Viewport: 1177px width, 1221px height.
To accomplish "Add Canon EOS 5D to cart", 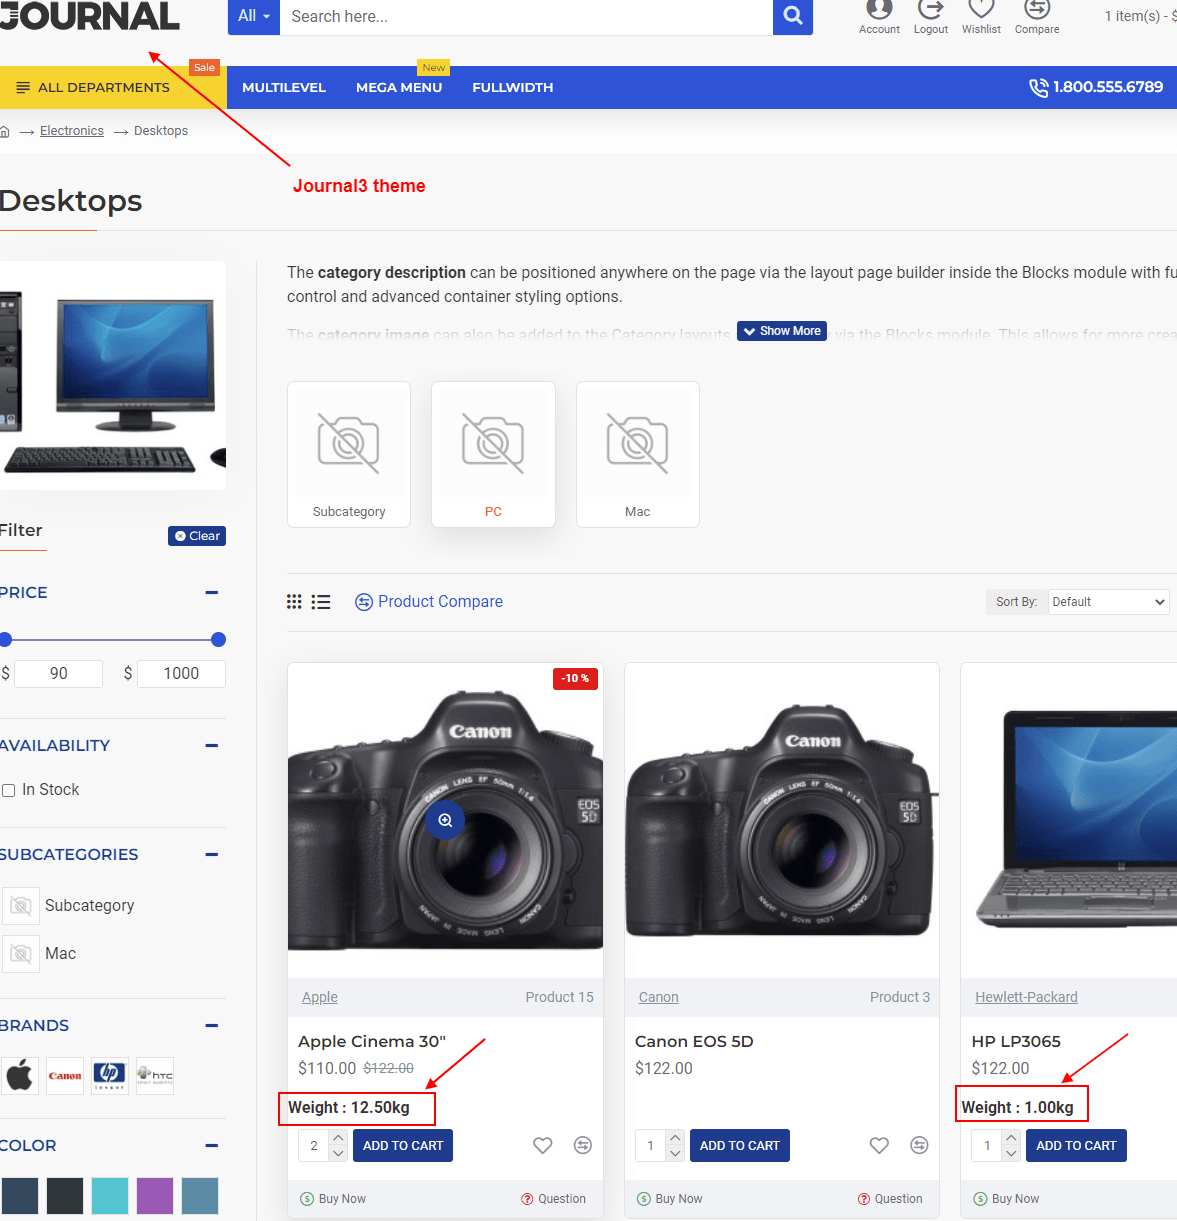I will coord(740,1146).
